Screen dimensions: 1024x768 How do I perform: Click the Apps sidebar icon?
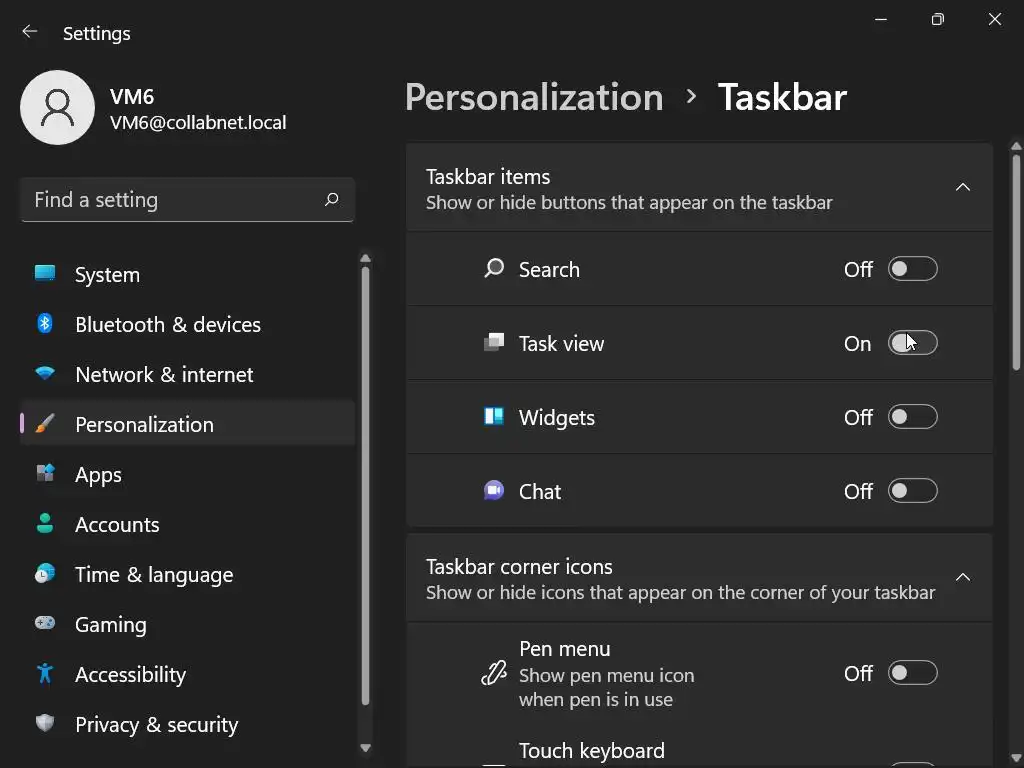[45, 474]
